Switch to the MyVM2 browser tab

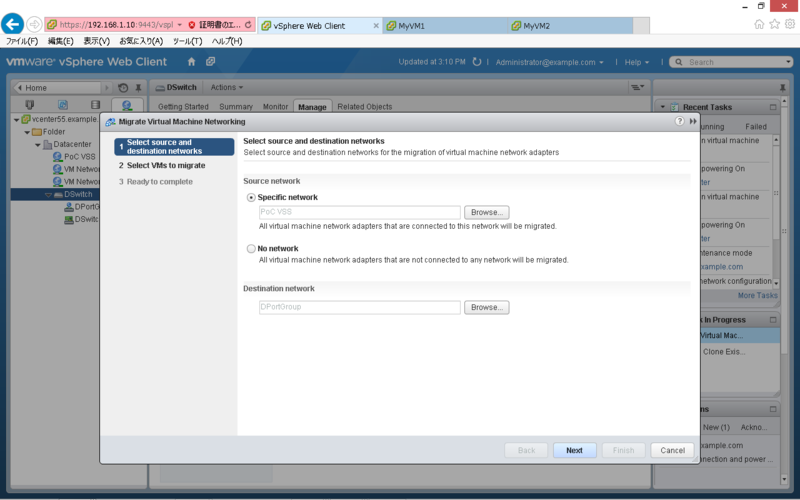point(570,26)
